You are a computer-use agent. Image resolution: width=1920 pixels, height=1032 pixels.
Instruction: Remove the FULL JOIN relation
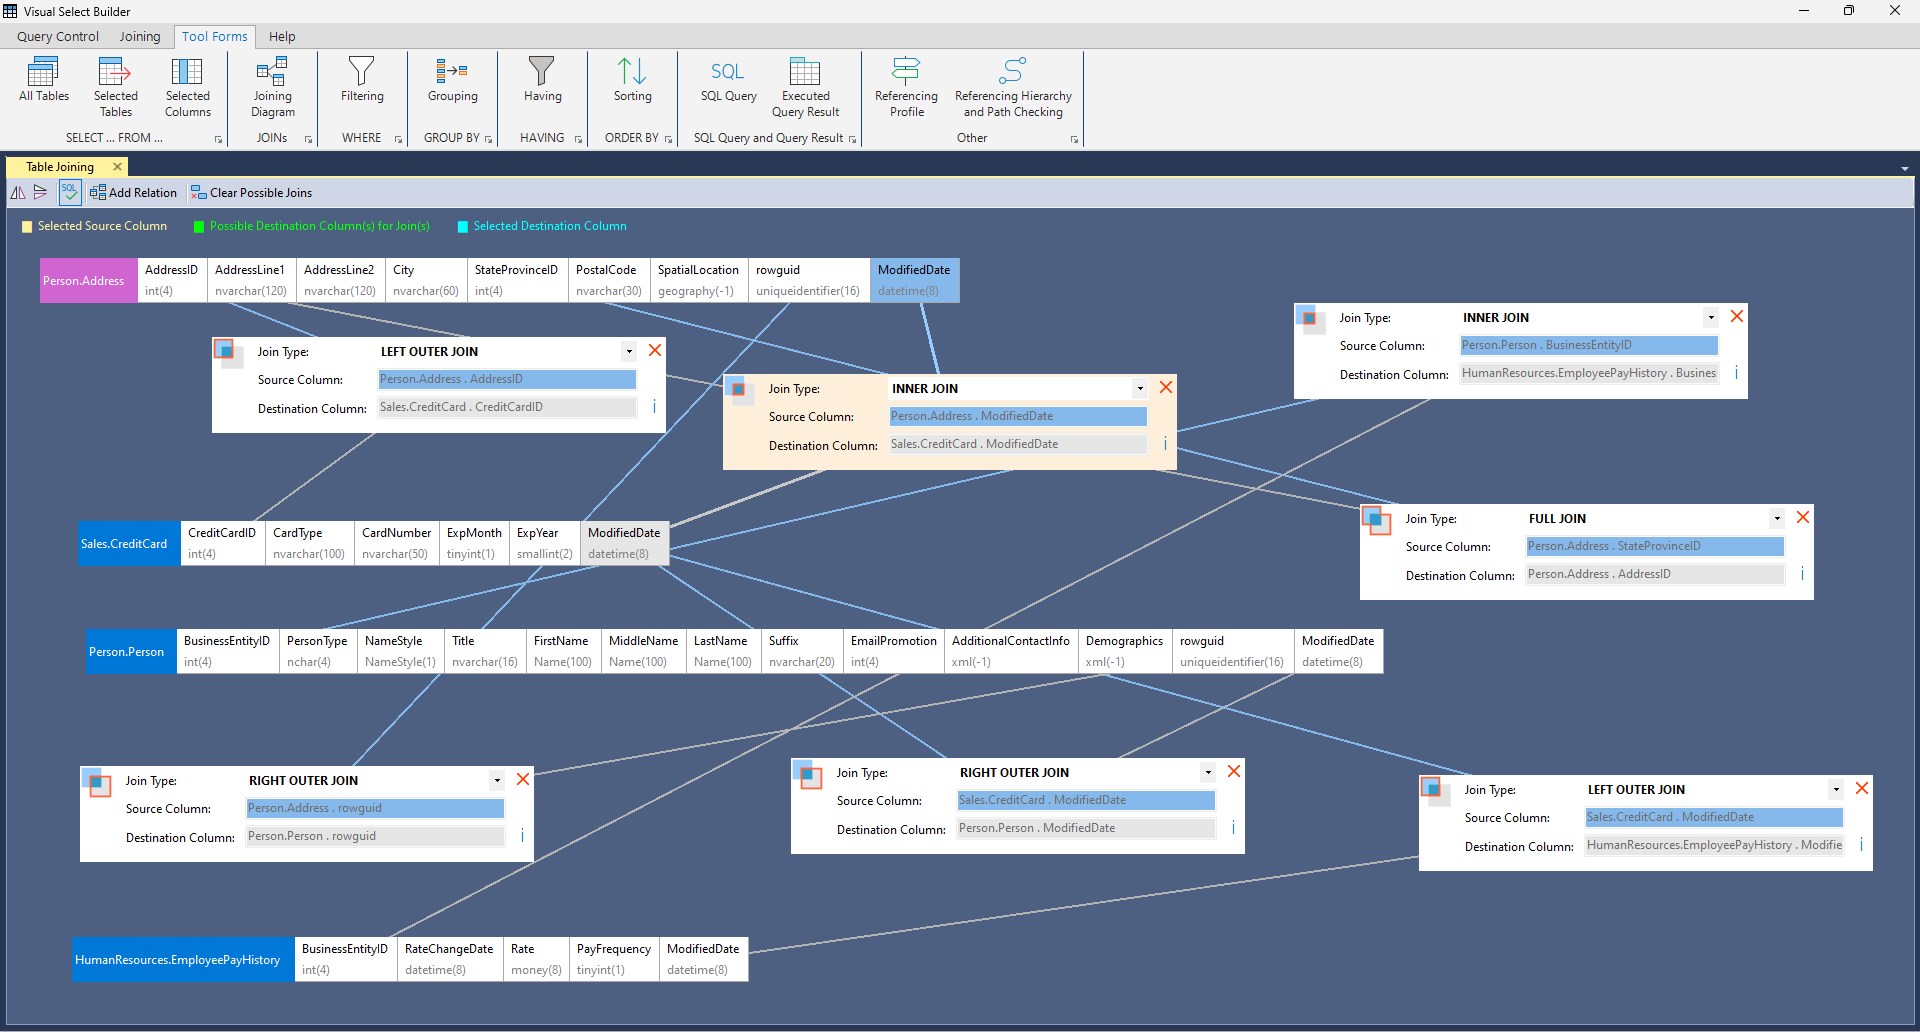pos(1803,517)
